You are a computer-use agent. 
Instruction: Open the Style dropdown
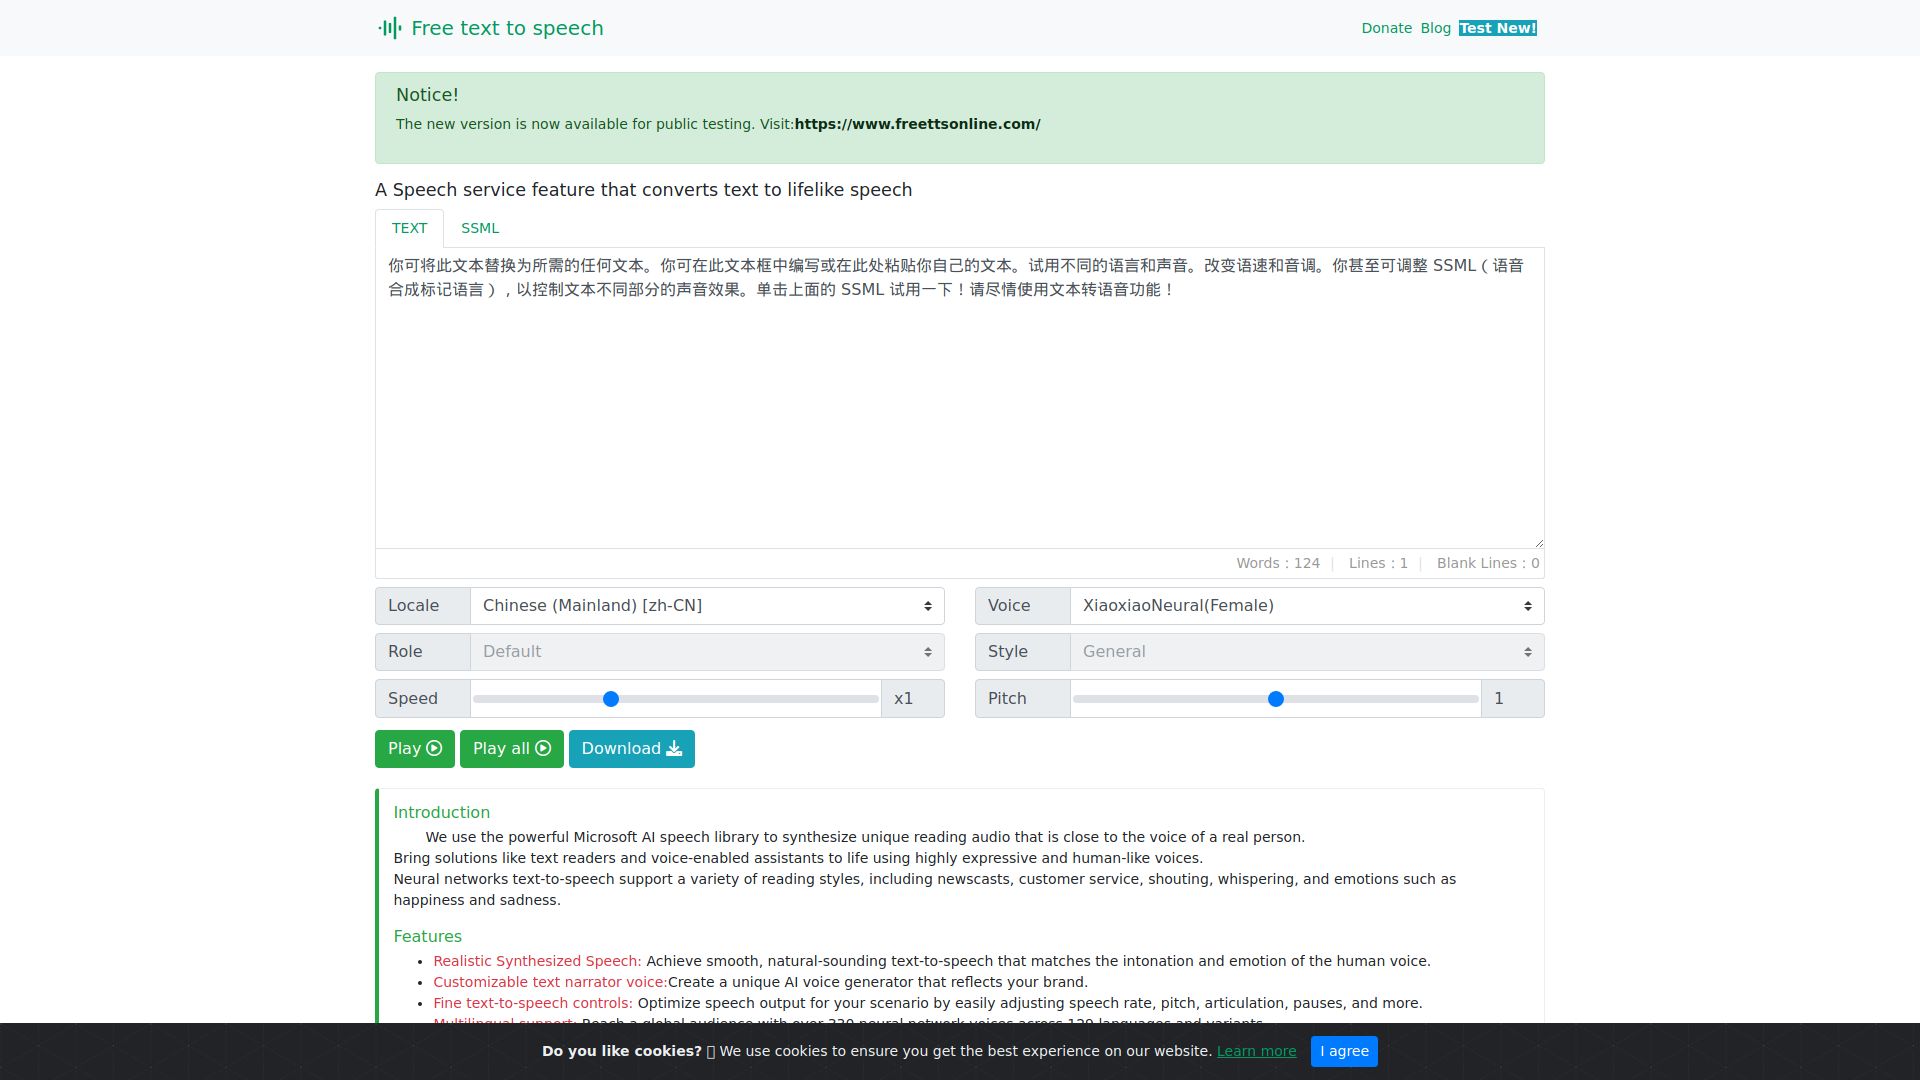coord(1306,652)
